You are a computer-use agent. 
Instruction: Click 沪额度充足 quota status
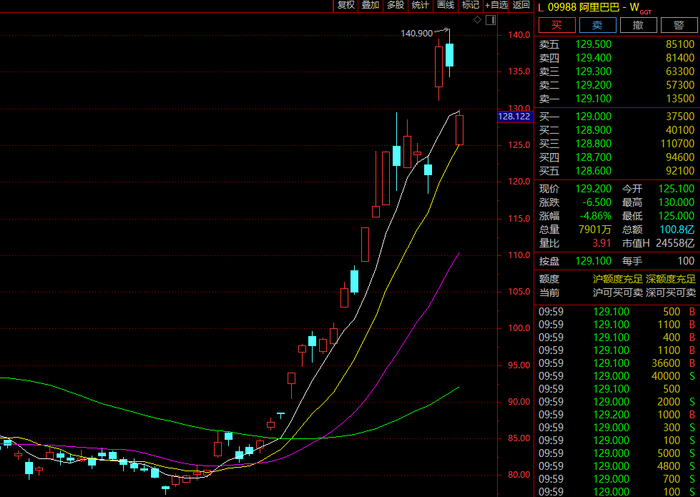pos(617,279)
